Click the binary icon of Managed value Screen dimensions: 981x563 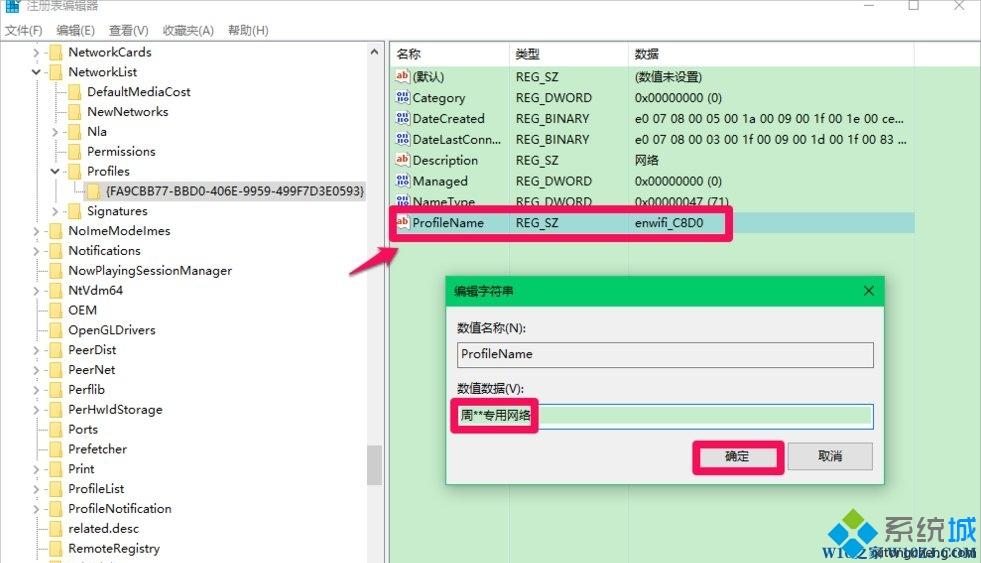click(402, 180)
